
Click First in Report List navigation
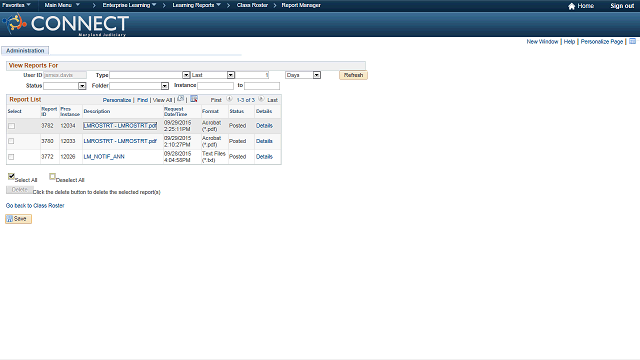click(x=216, y=100)
